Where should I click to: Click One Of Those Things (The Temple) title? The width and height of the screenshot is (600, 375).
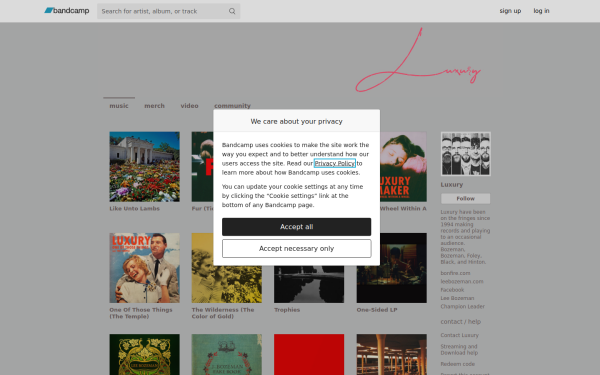point(141,313)
